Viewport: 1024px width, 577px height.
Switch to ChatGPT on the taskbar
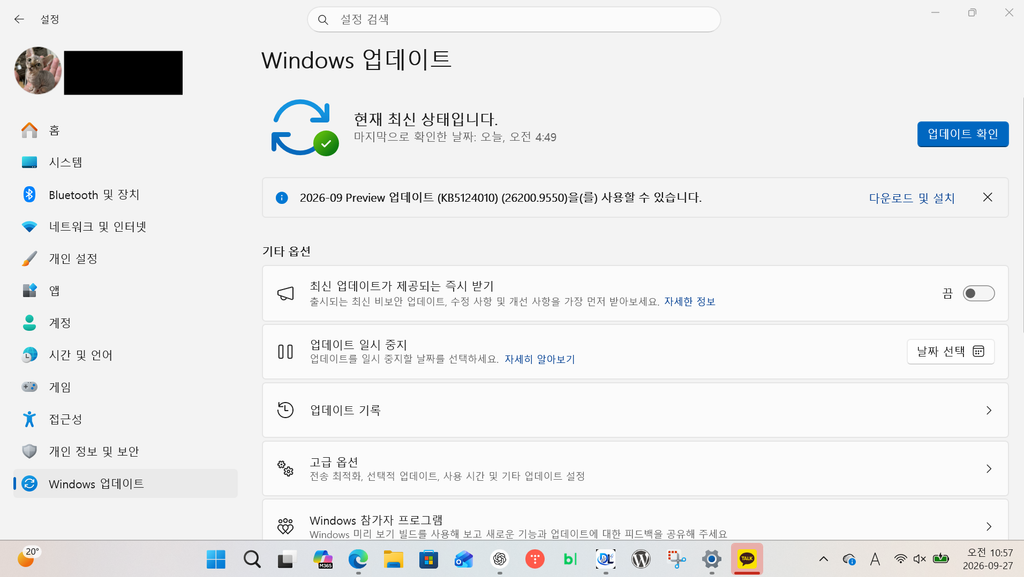[500, 559]
